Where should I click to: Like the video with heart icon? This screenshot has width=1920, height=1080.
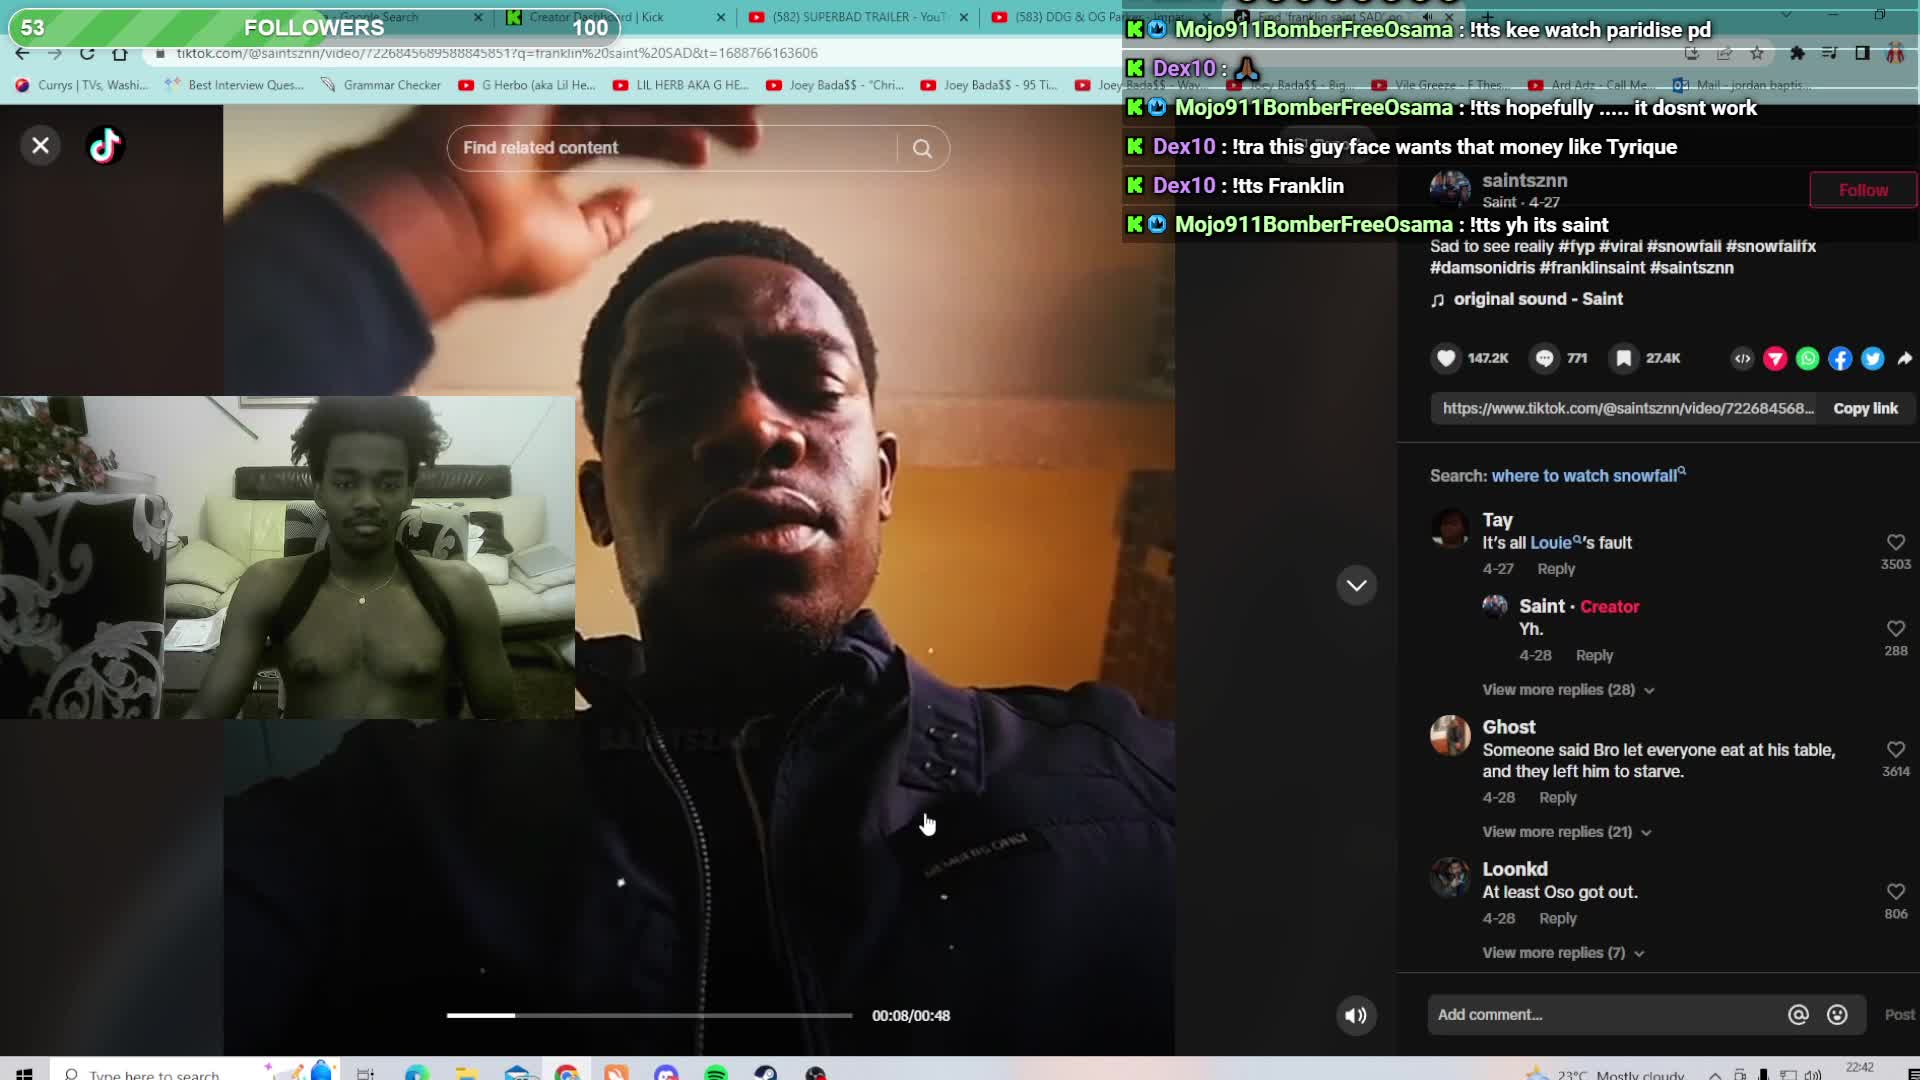click(x=1446, y=358)
